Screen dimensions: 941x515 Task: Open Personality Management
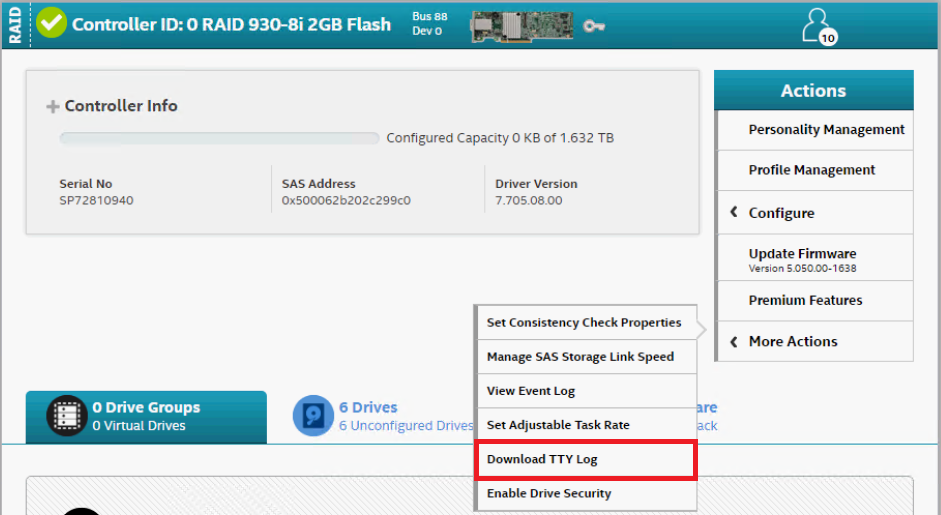[826, 130]
